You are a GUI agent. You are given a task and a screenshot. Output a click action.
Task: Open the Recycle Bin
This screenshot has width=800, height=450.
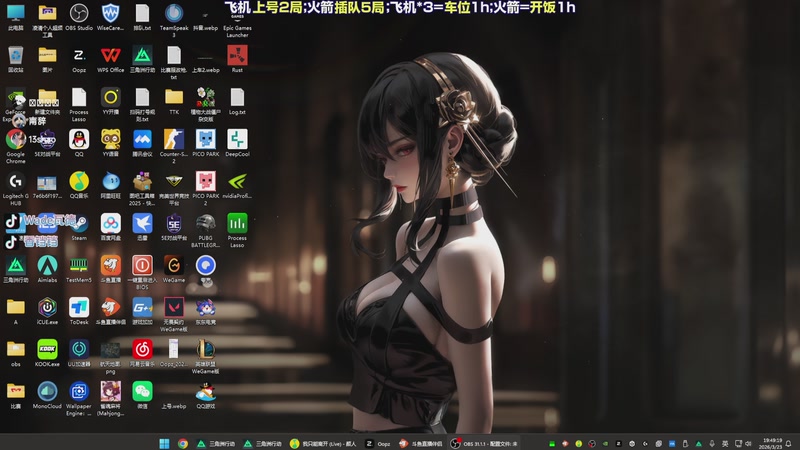tap(16, 59)
